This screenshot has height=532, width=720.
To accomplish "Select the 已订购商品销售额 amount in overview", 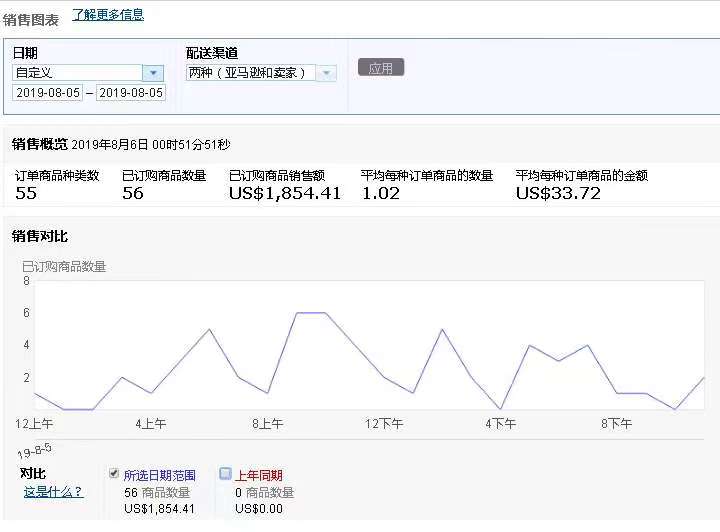I will (285, 193).
